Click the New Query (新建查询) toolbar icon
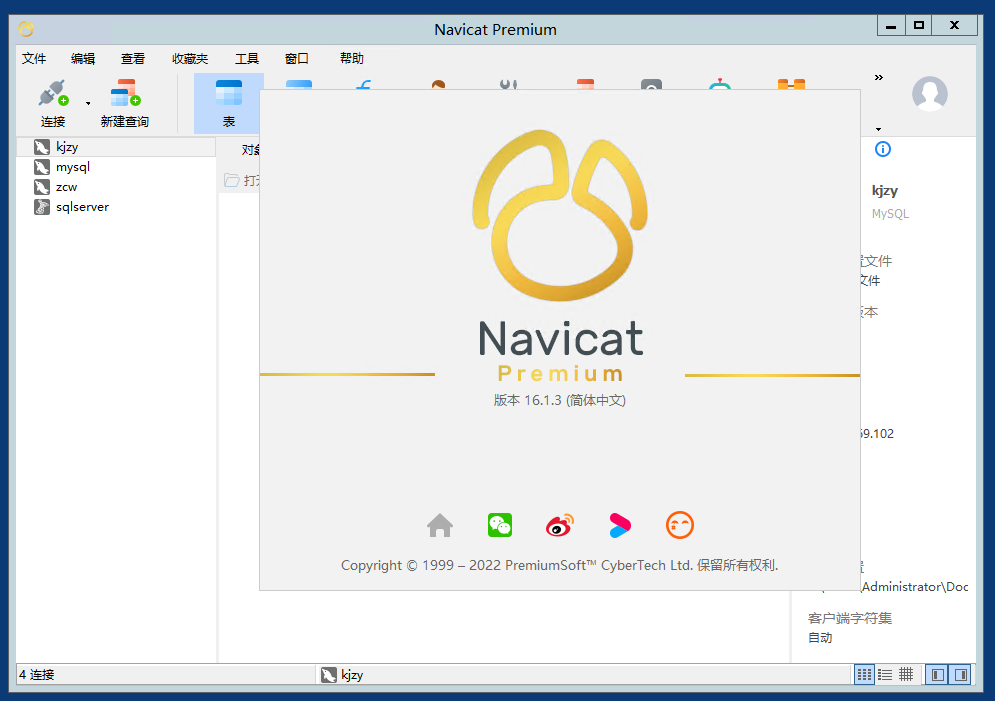The image size is (995, 701). click(x=125, y=93)
